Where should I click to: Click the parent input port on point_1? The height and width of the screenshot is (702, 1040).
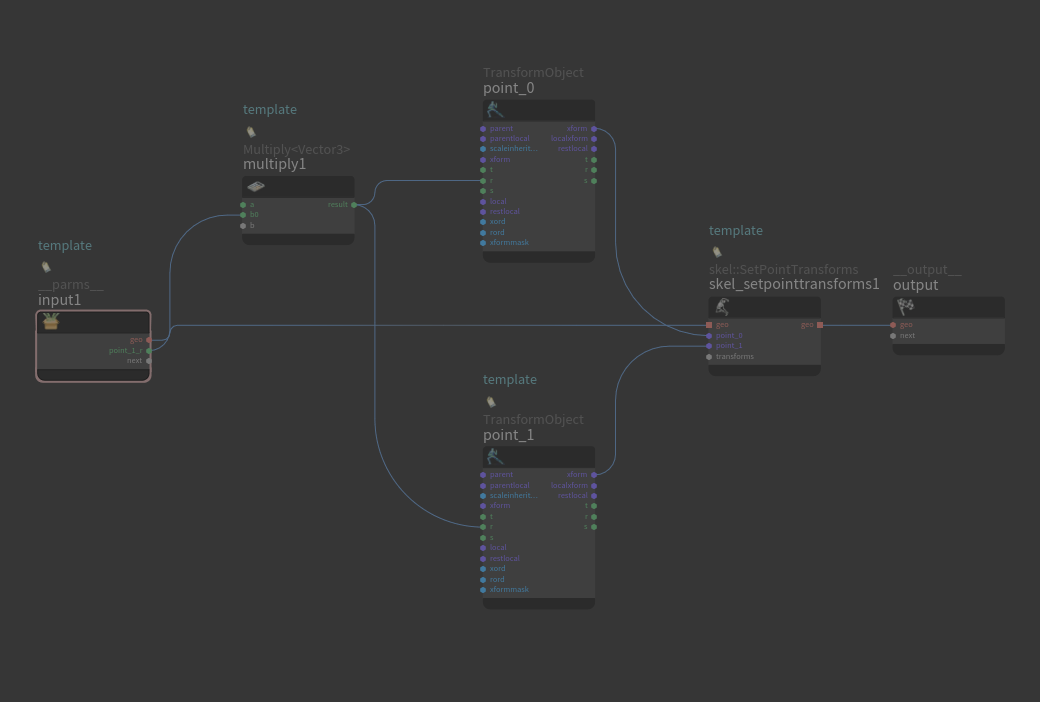pyautogui.click(x=483, y=475)
